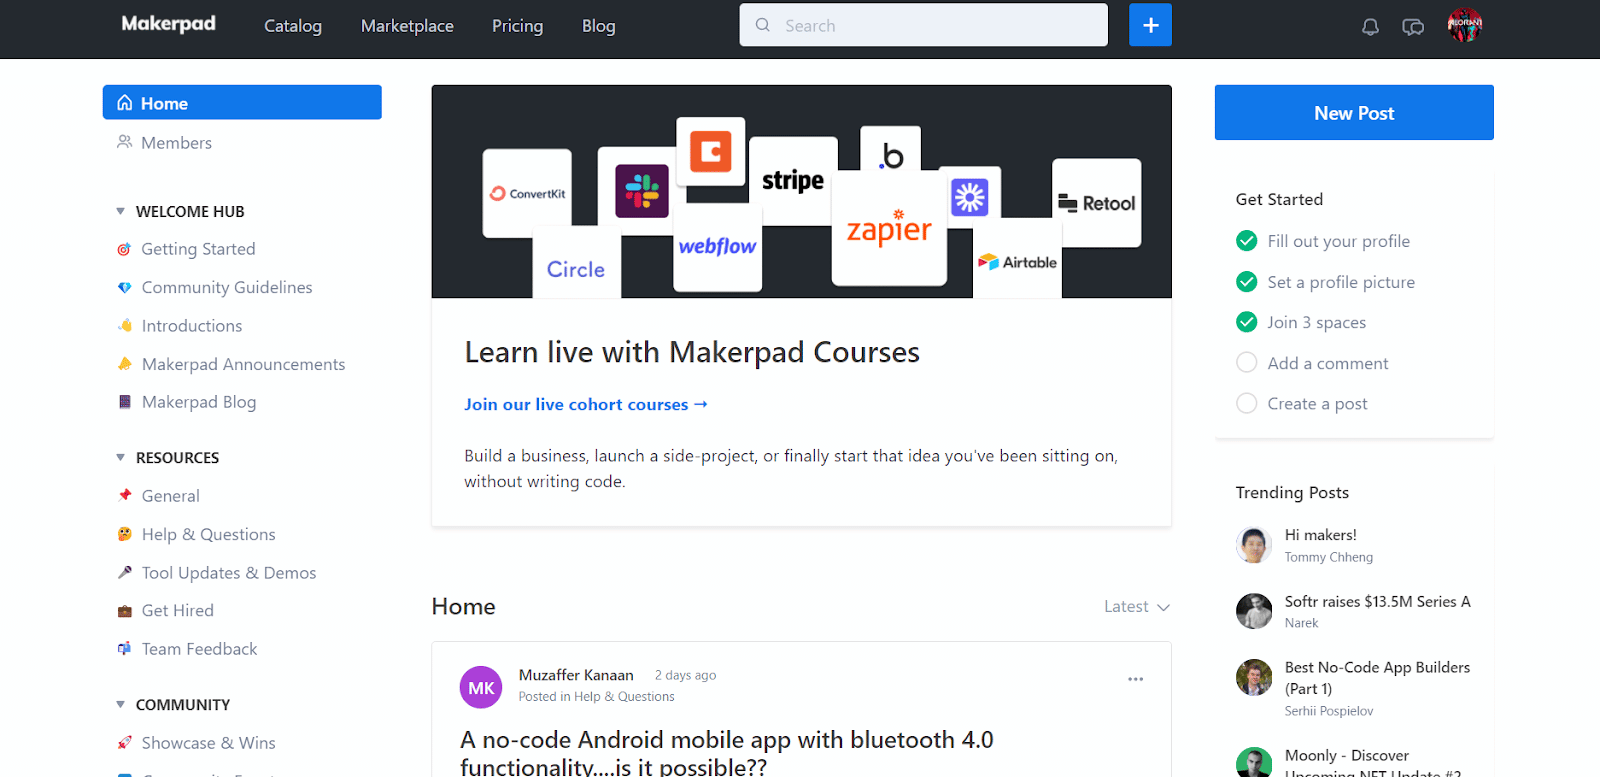Click the Getting Started target icon
The height and width of the screenshot is (777, 1600).
pos(124,249)
